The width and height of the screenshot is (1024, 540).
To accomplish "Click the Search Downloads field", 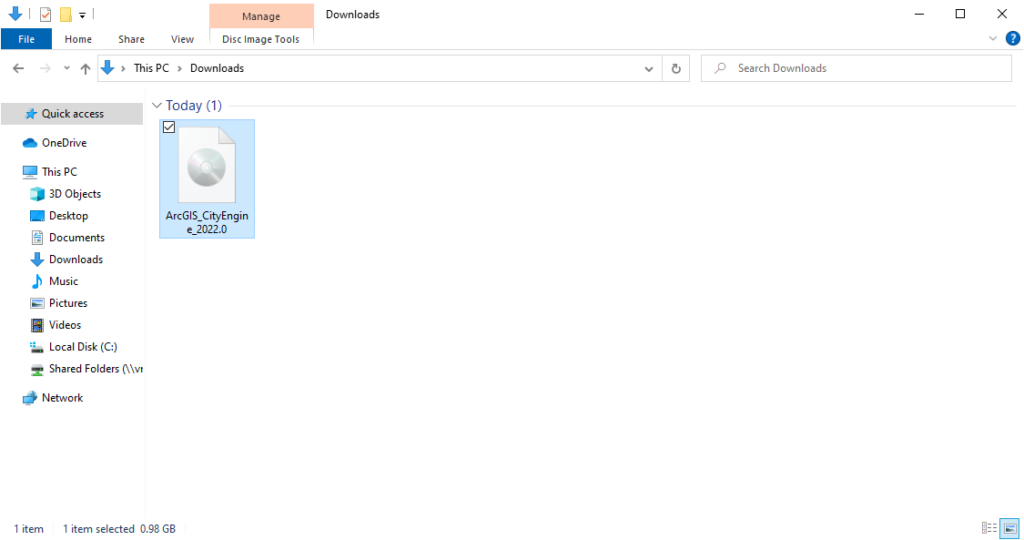I will tap(856, 68).
